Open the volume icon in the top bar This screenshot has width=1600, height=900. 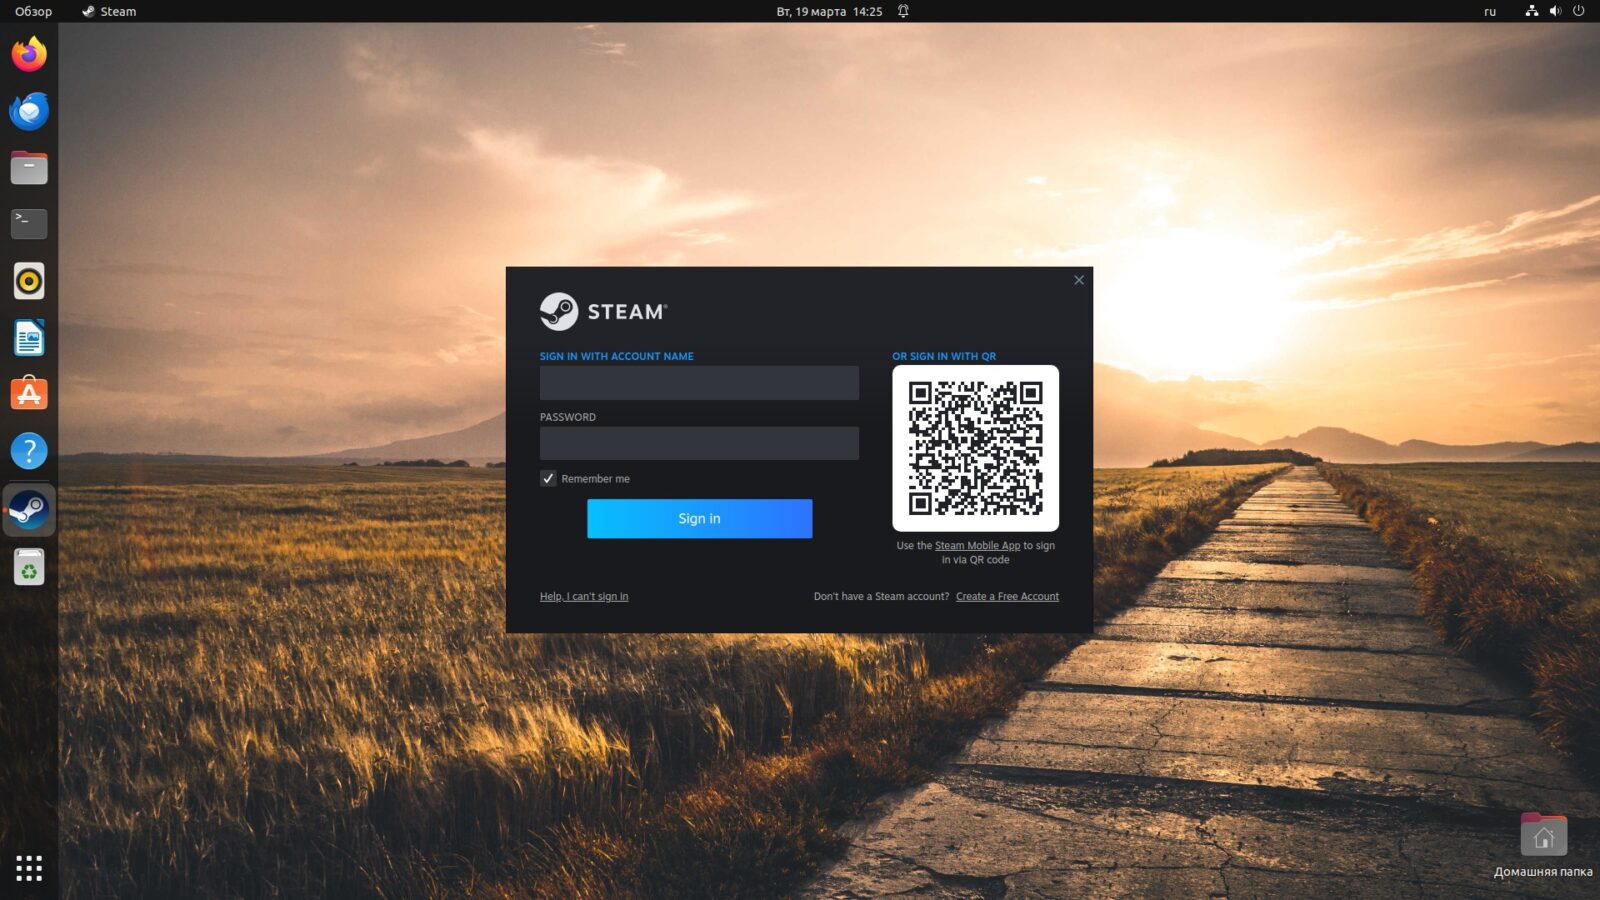coord(1555,11)
